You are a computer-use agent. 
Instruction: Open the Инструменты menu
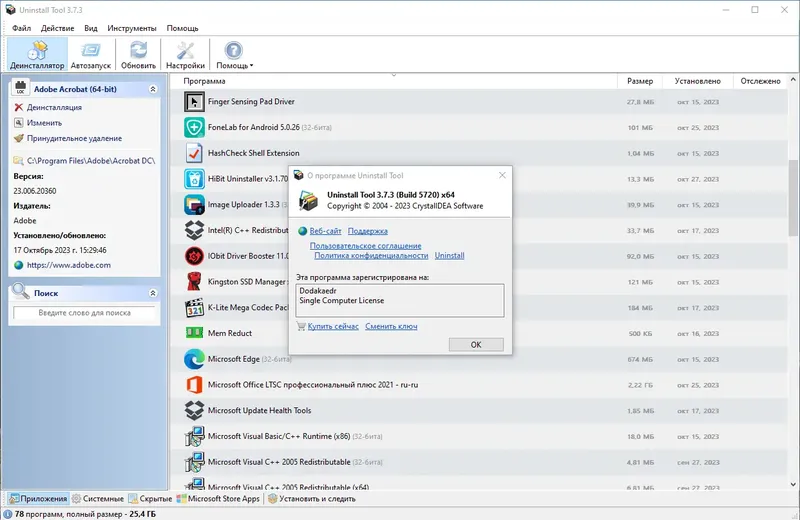pos(132,28)
